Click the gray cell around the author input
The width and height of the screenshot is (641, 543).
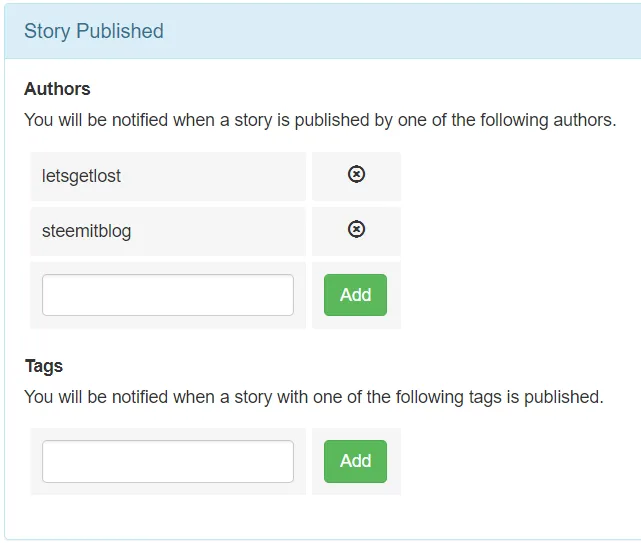[168, 295]
